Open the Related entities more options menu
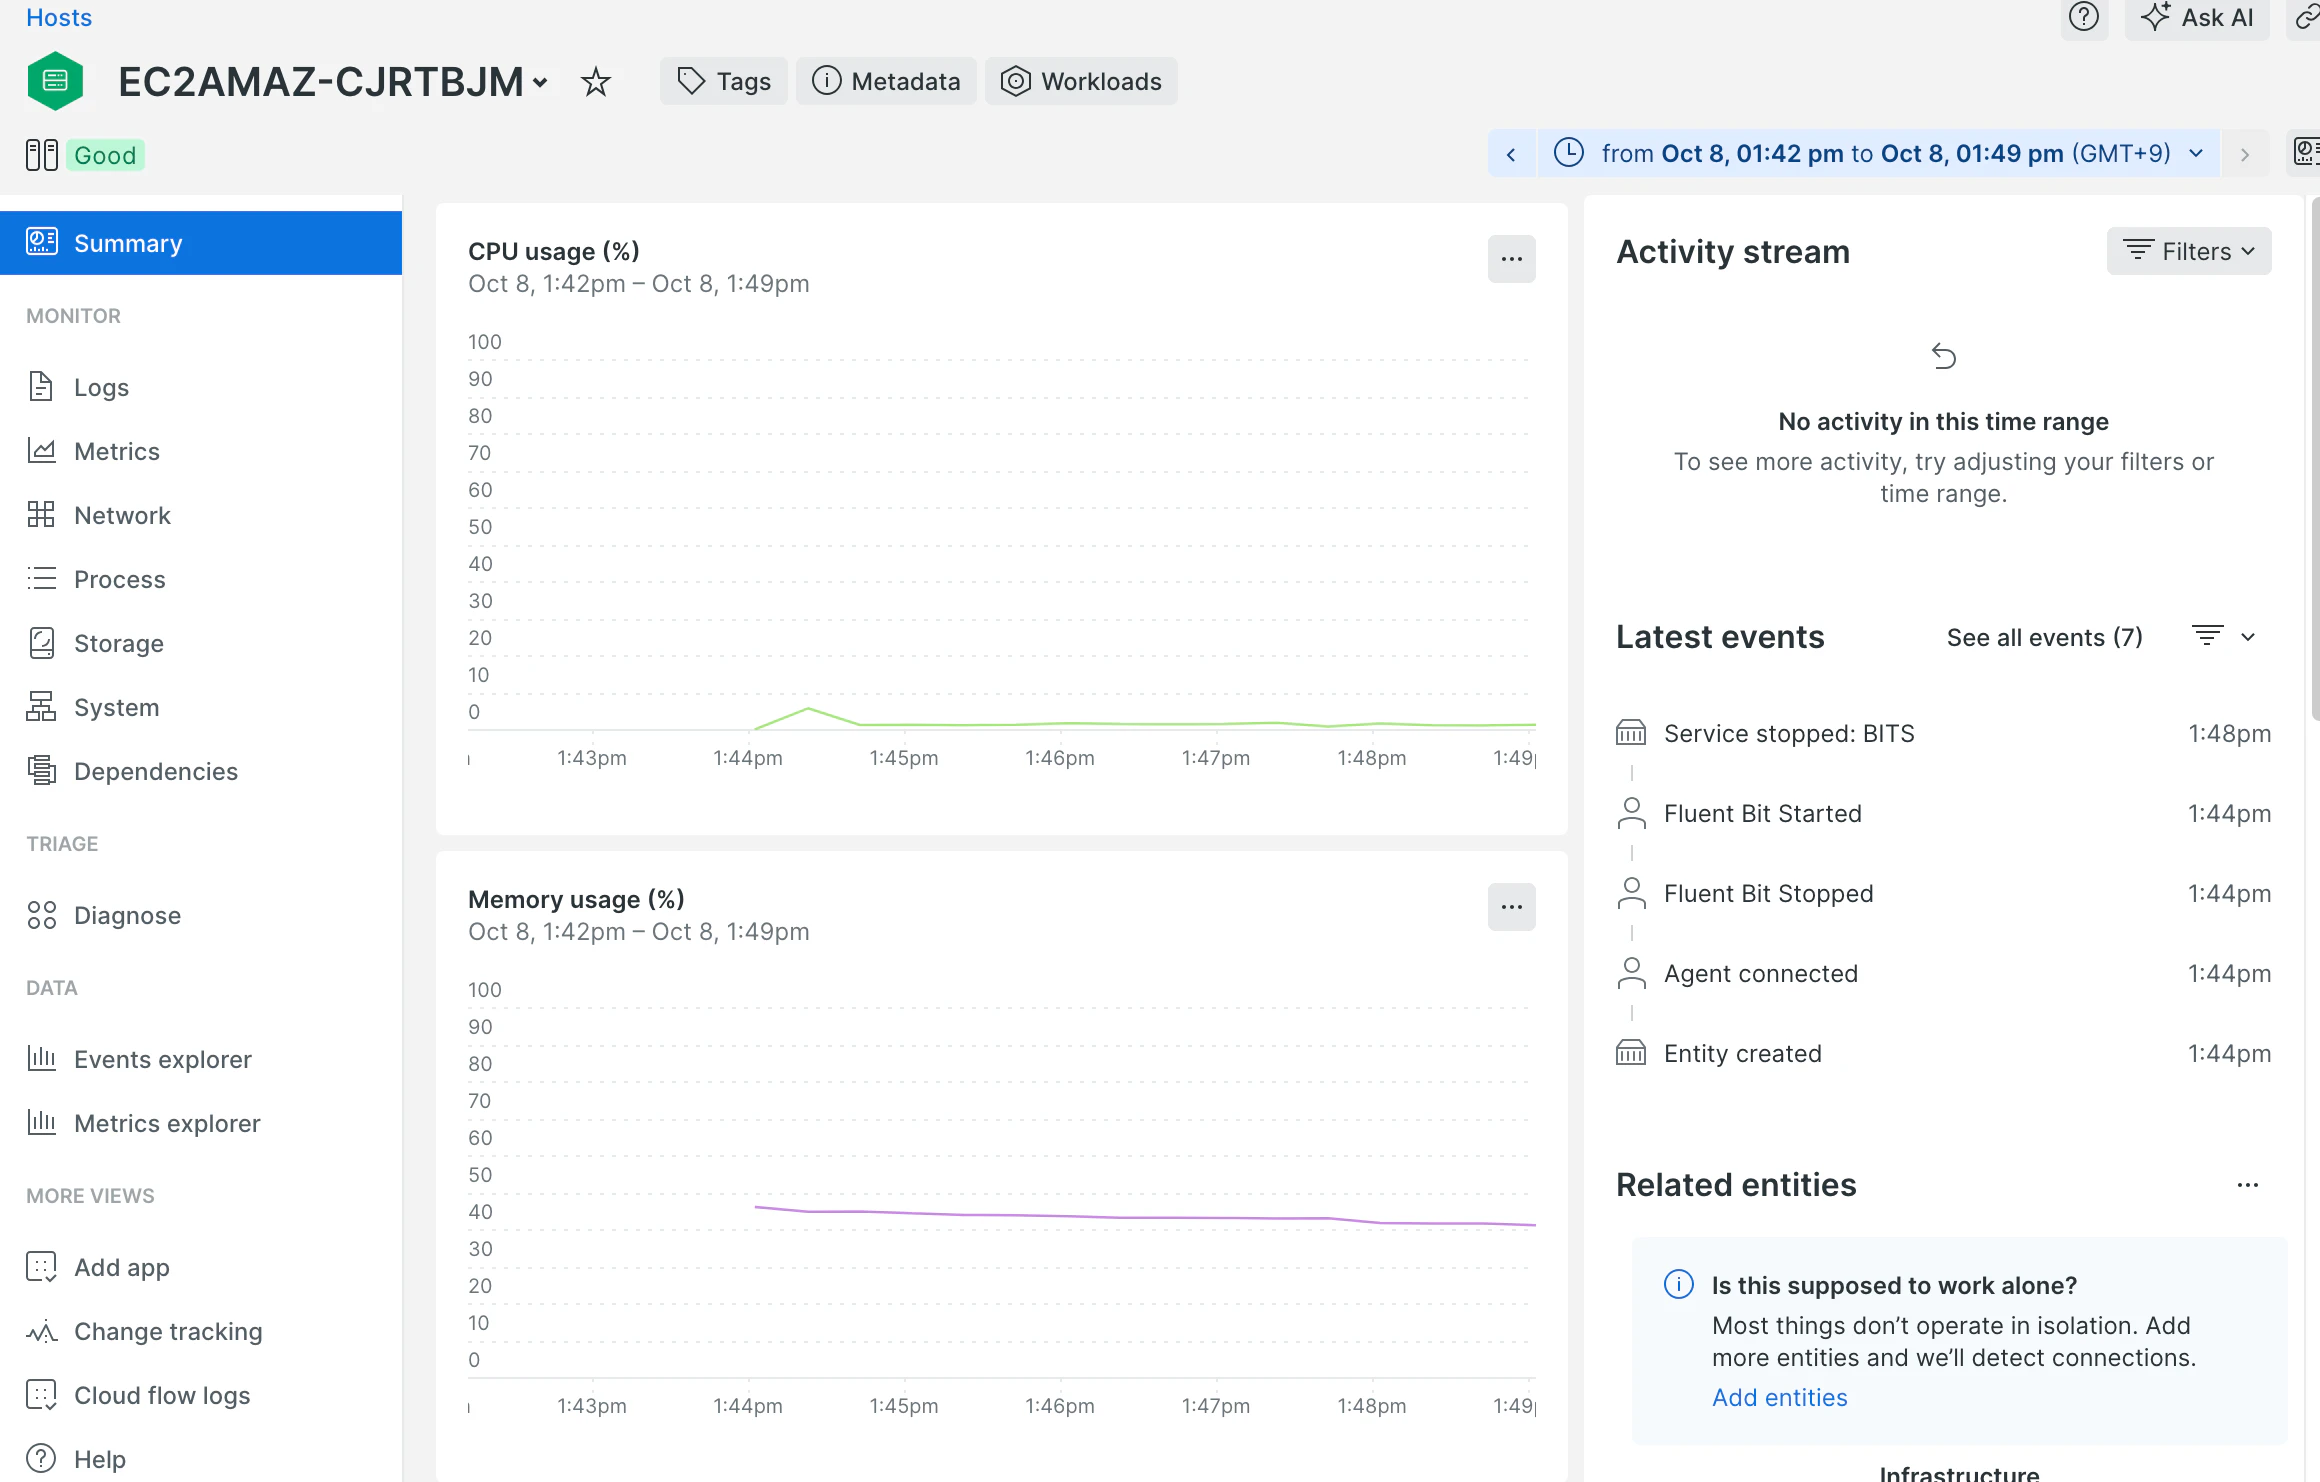The width and height of the screenshot is (2320, 1482). point(2247,1185)
